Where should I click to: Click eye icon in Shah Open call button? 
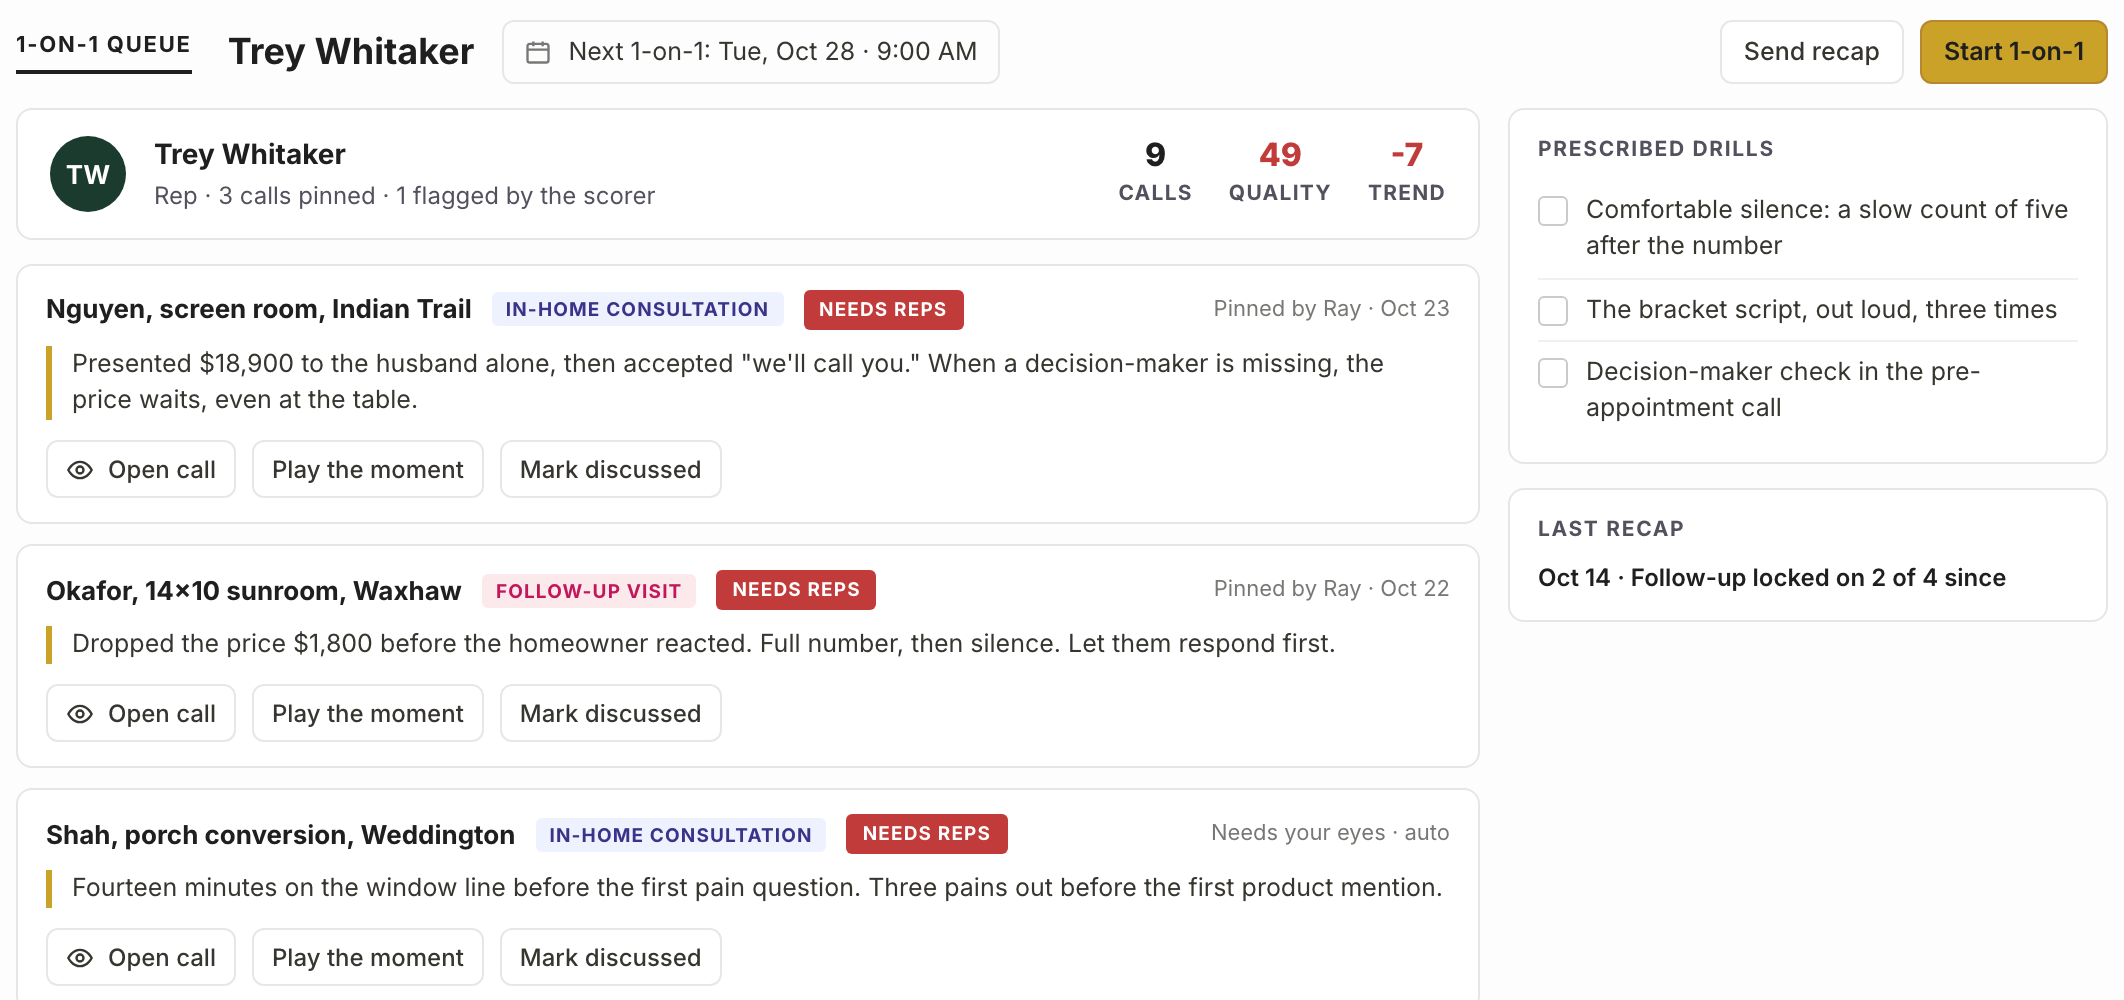click(x=80, y=958)
